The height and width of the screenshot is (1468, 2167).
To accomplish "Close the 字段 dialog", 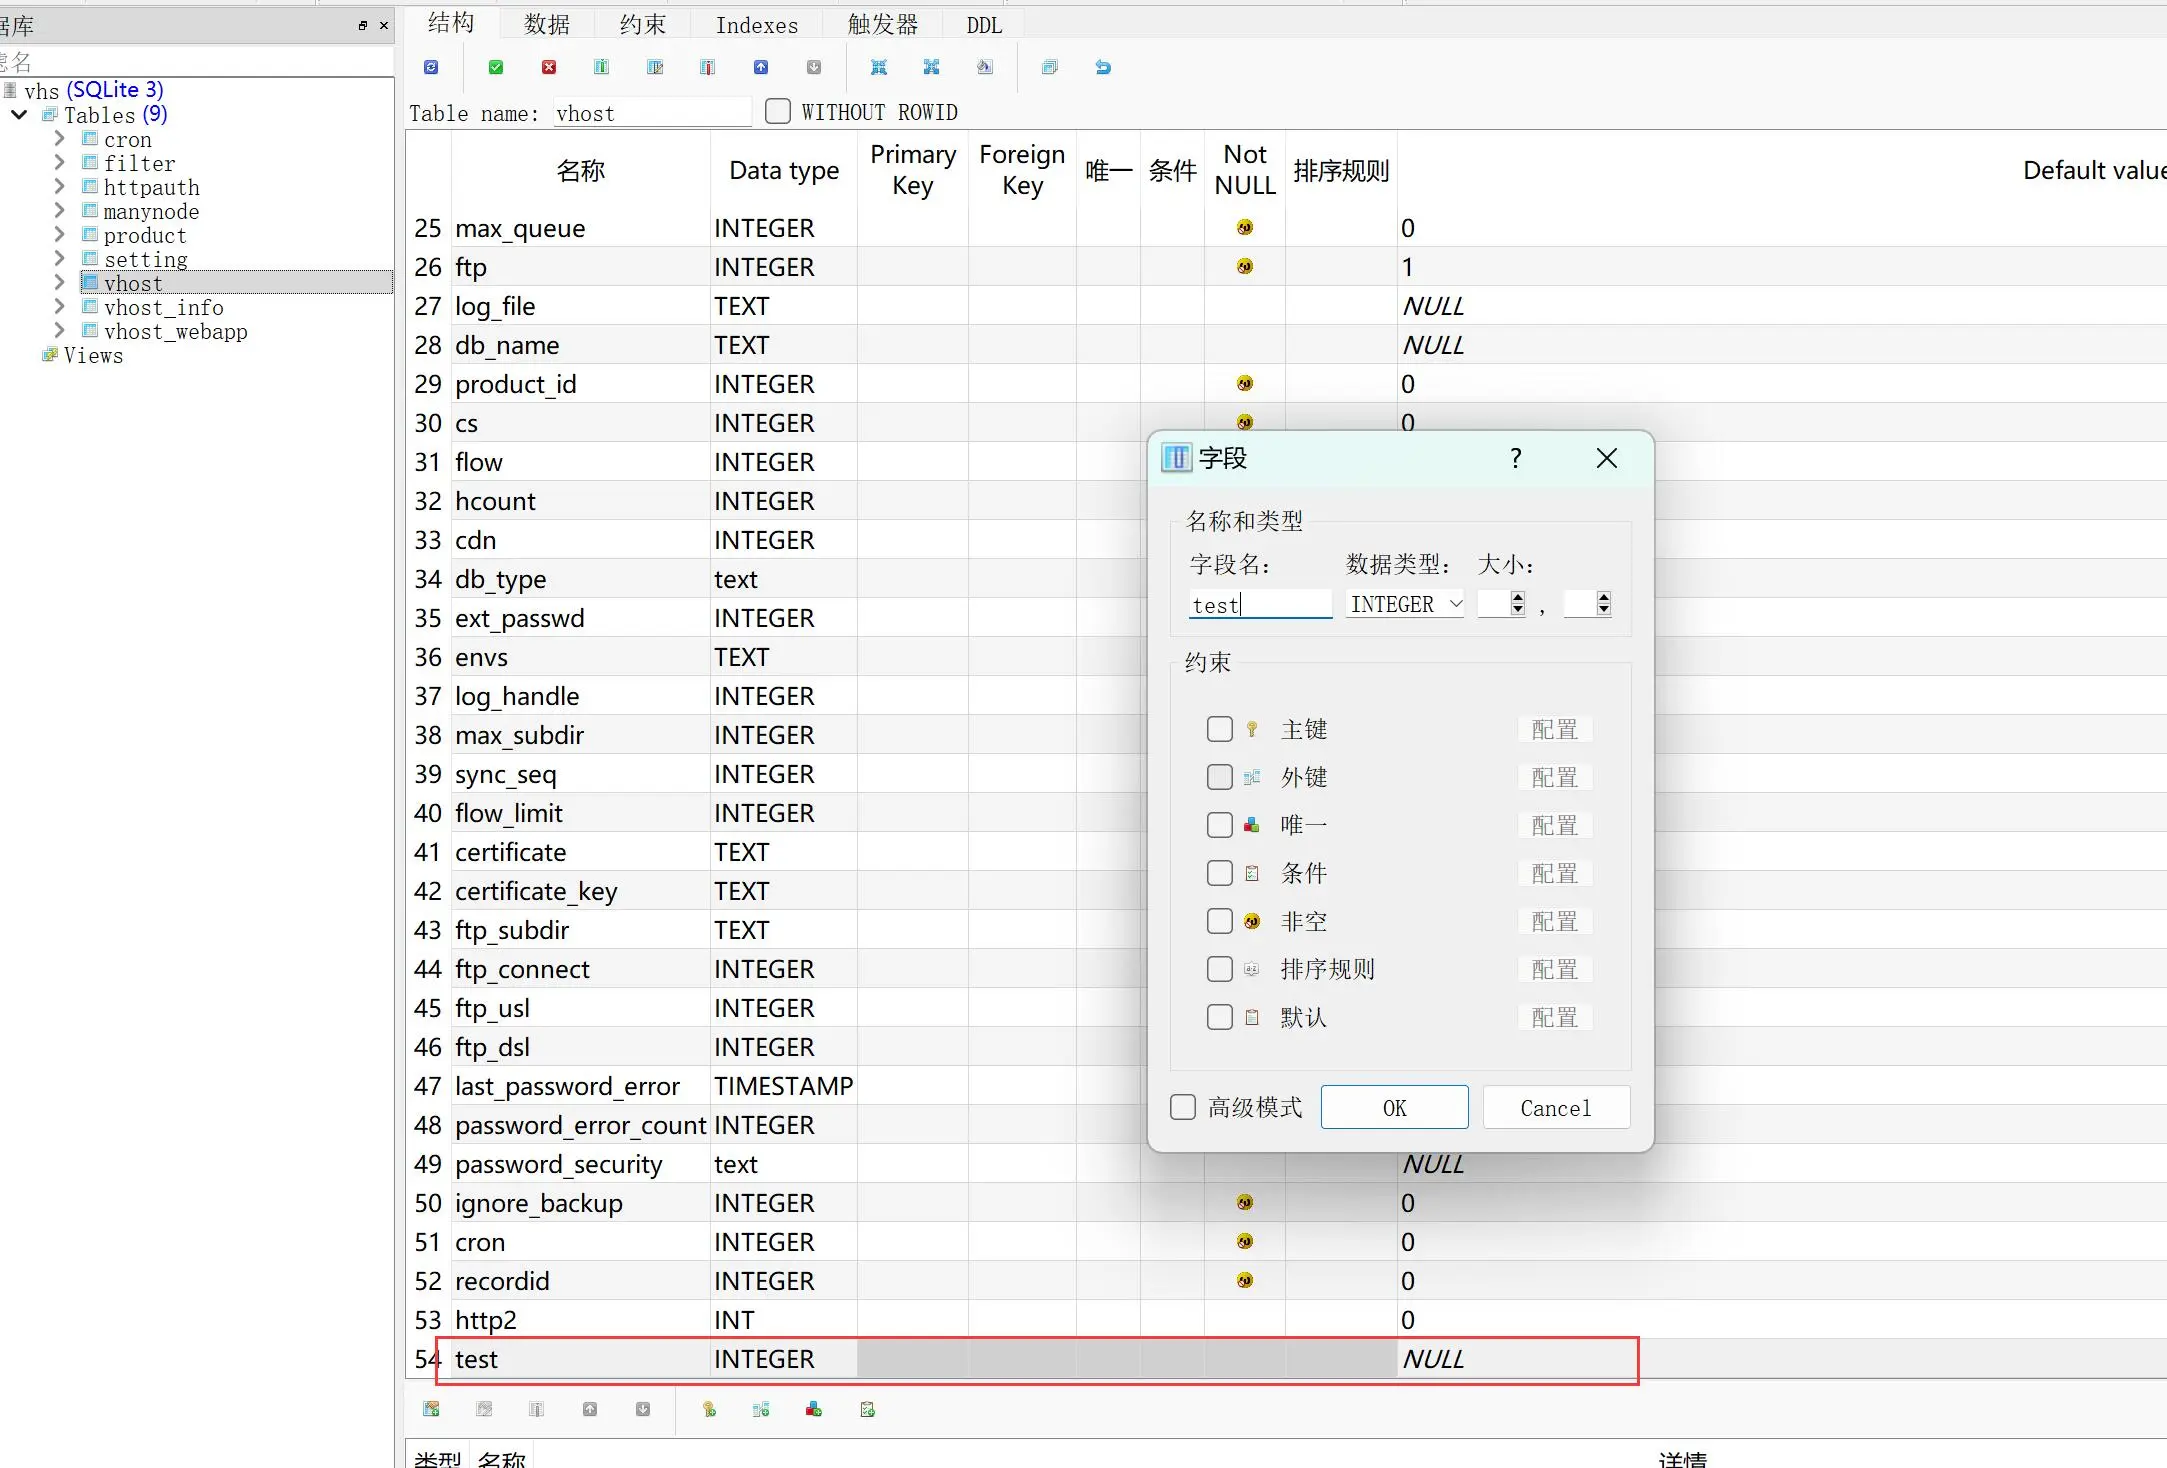I will pyautogui.click(x=1607, y=458).
